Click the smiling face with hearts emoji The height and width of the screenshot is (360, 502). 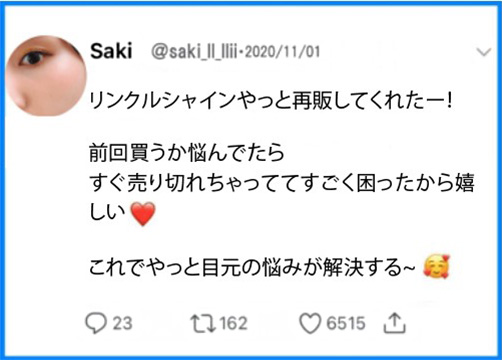point(436,266)
